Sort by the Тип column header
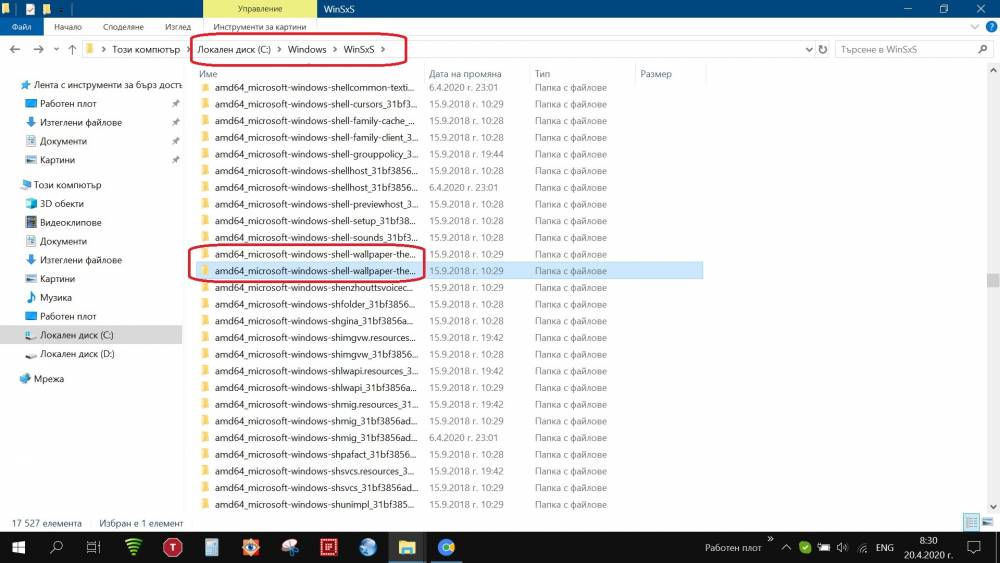This screenshot has width=1000, height=563. click(542, 74)
